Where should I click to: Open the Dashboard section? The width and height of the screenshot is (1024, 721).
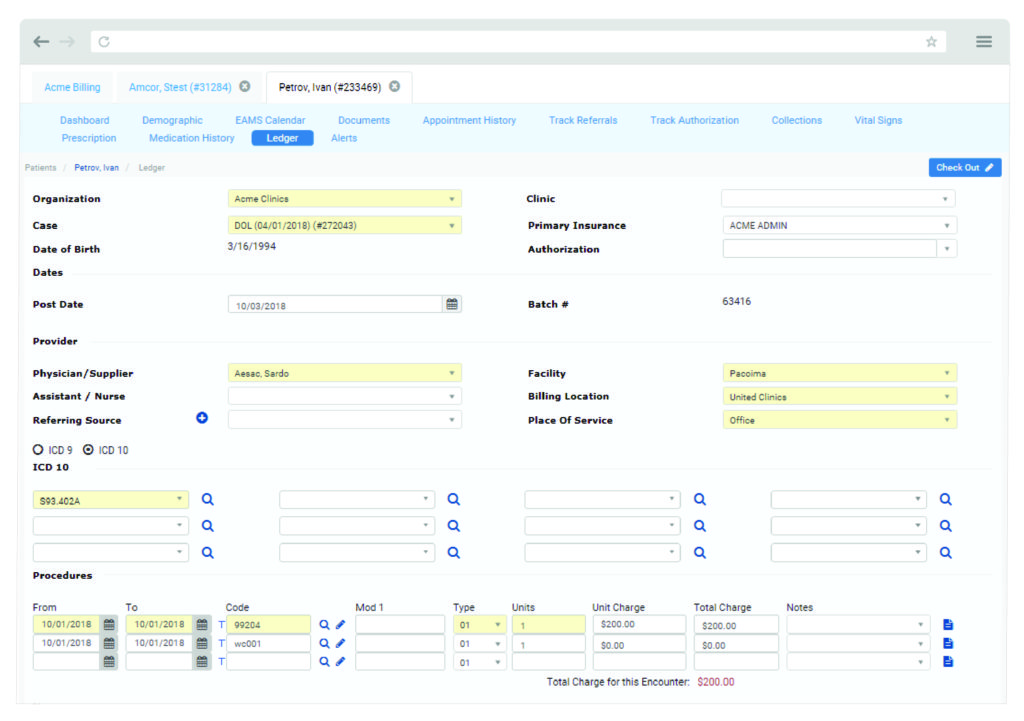pyautogui.click(x=85, y=120)
